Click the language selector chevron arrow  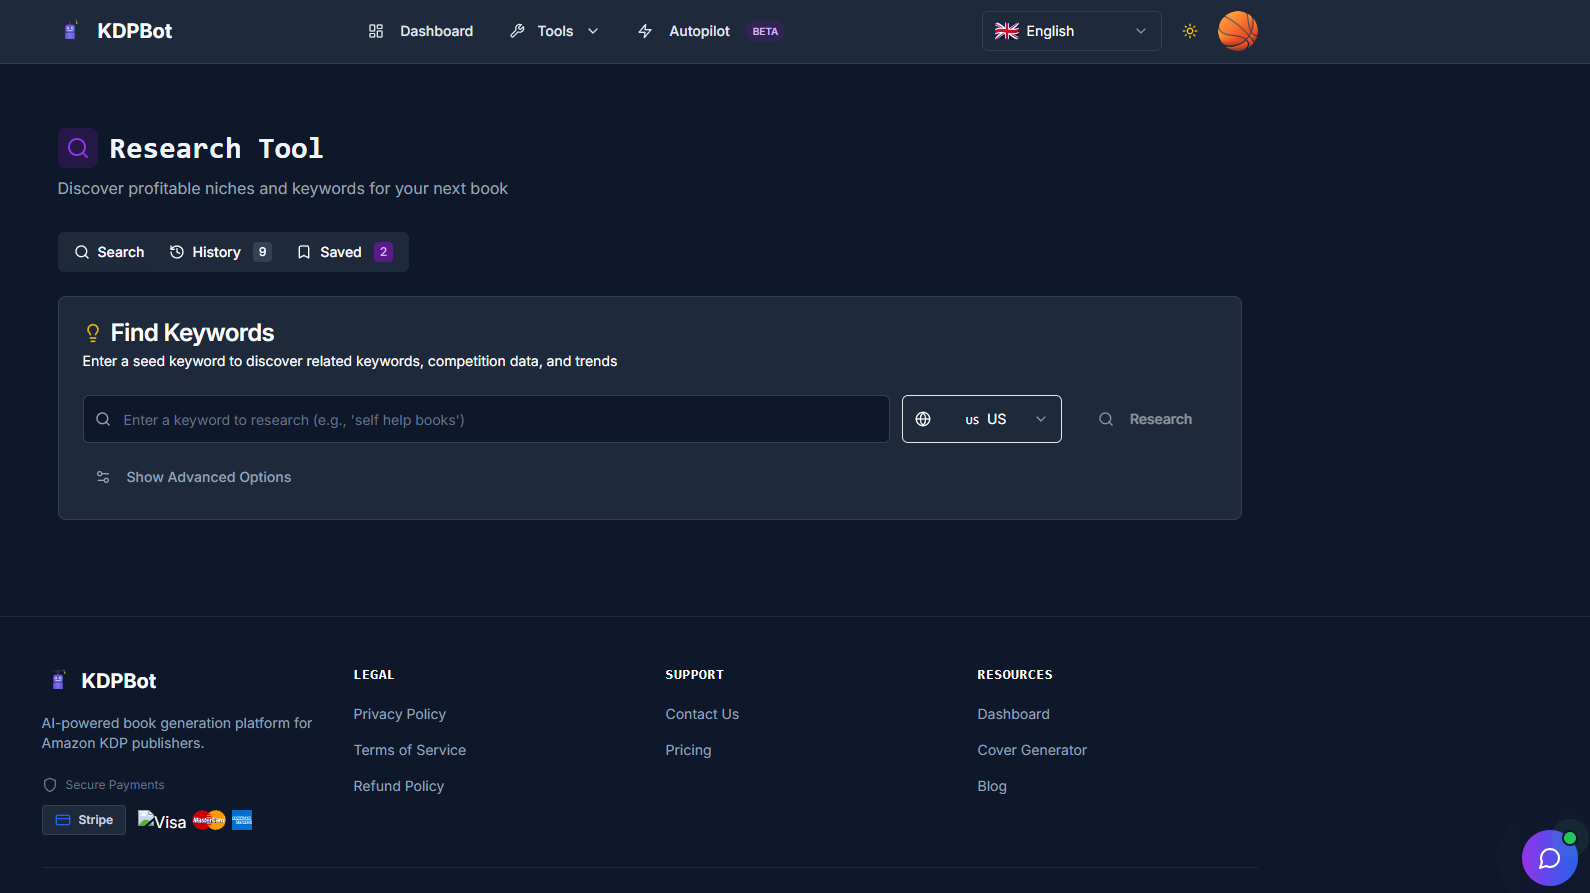(x=1141, y=31)
